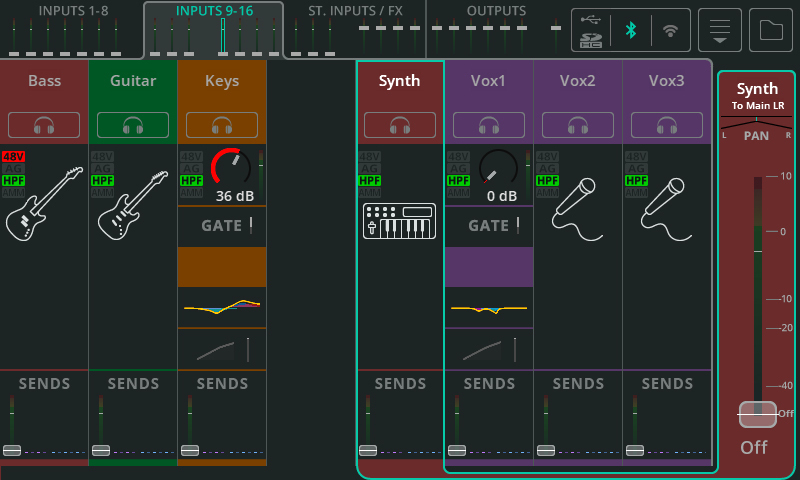Open Keys GATE section
The image size is (800, 480).
pyautogui.click(x=222, y=226)
